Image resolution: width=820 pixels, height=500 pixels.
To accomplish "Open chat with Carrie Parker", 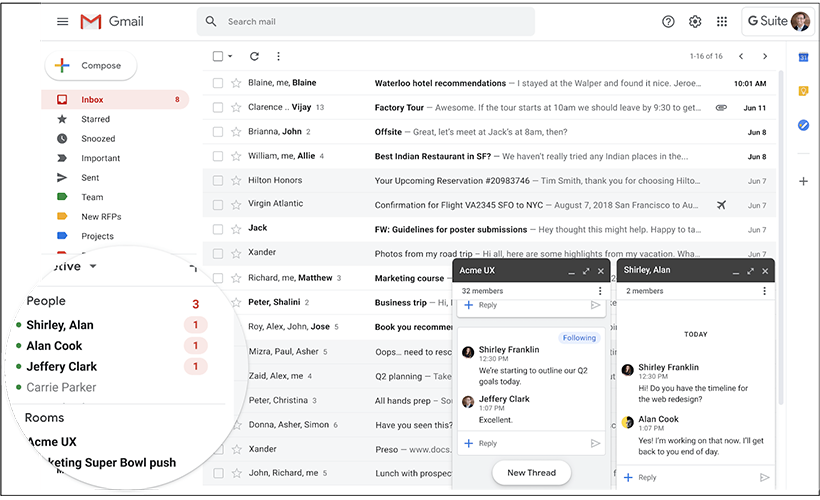I will pos(61,388).
